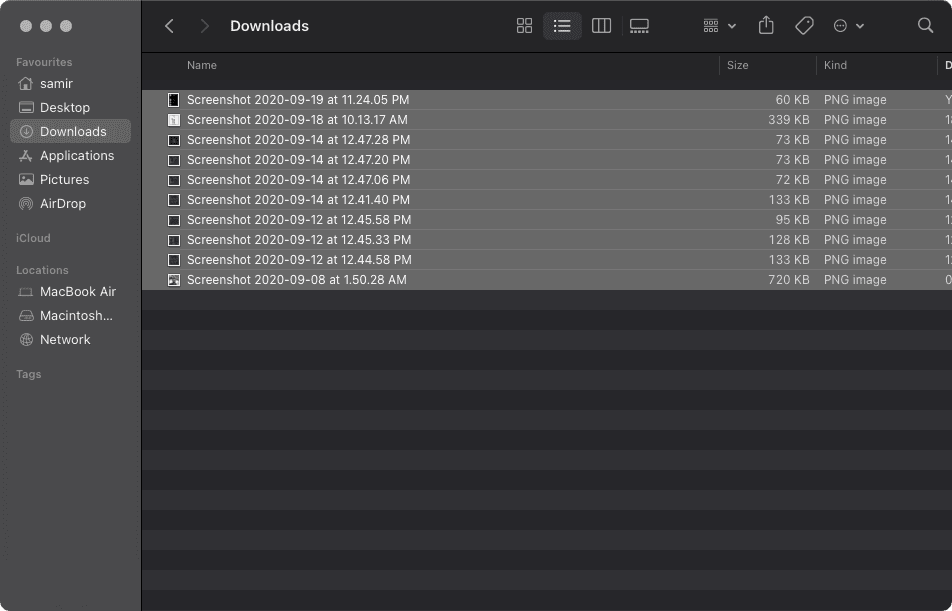Click the AirDrop sidebar icon
The image size is (952, 611).
tap(26, 204)
